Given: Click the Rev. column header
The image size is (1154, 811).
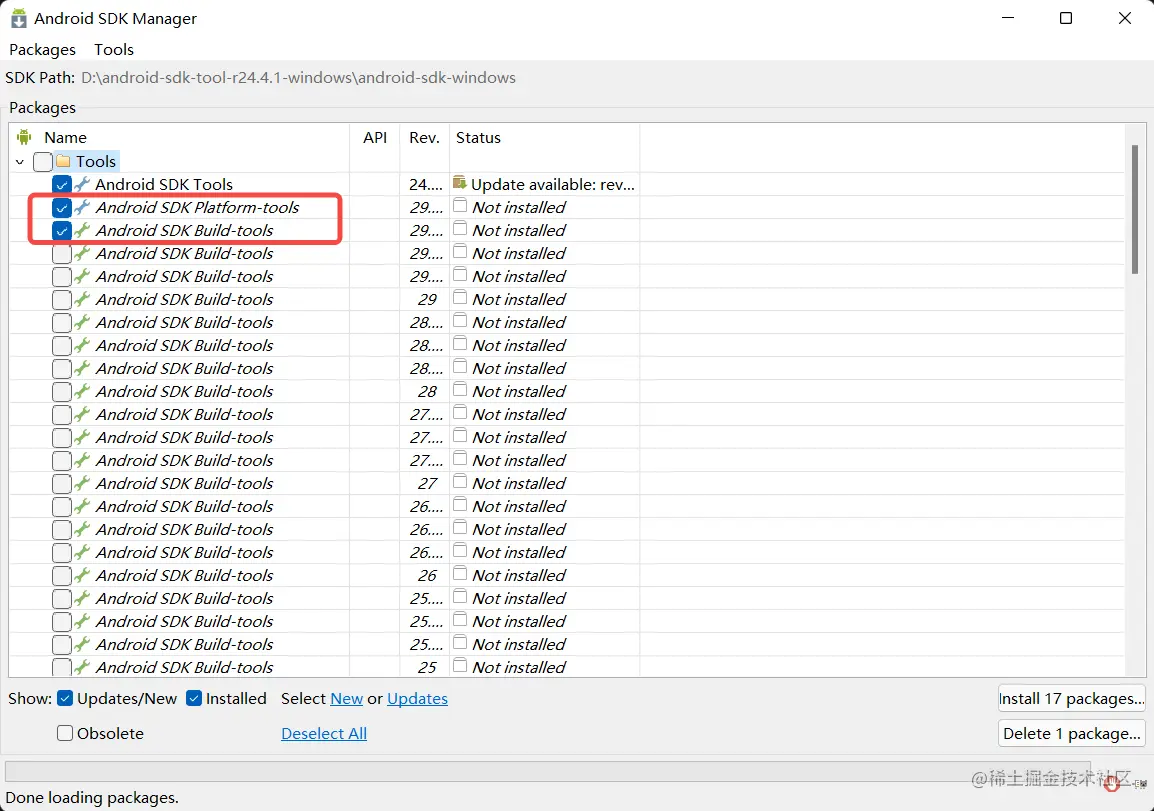Looking at the screenshot, I should [425, 137].
